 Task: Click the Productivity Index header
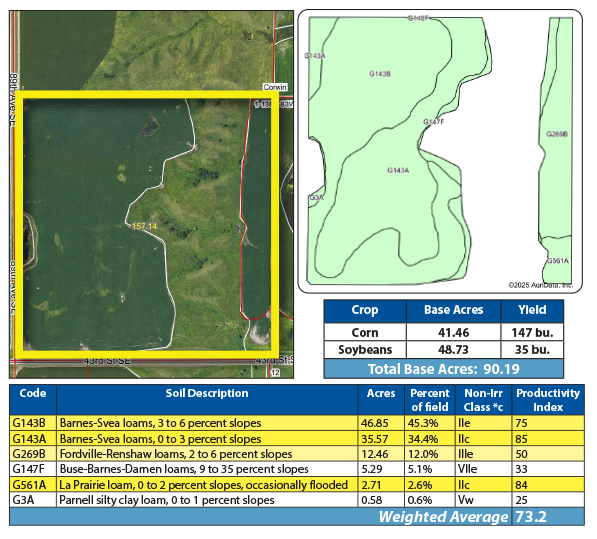point(548,400)
